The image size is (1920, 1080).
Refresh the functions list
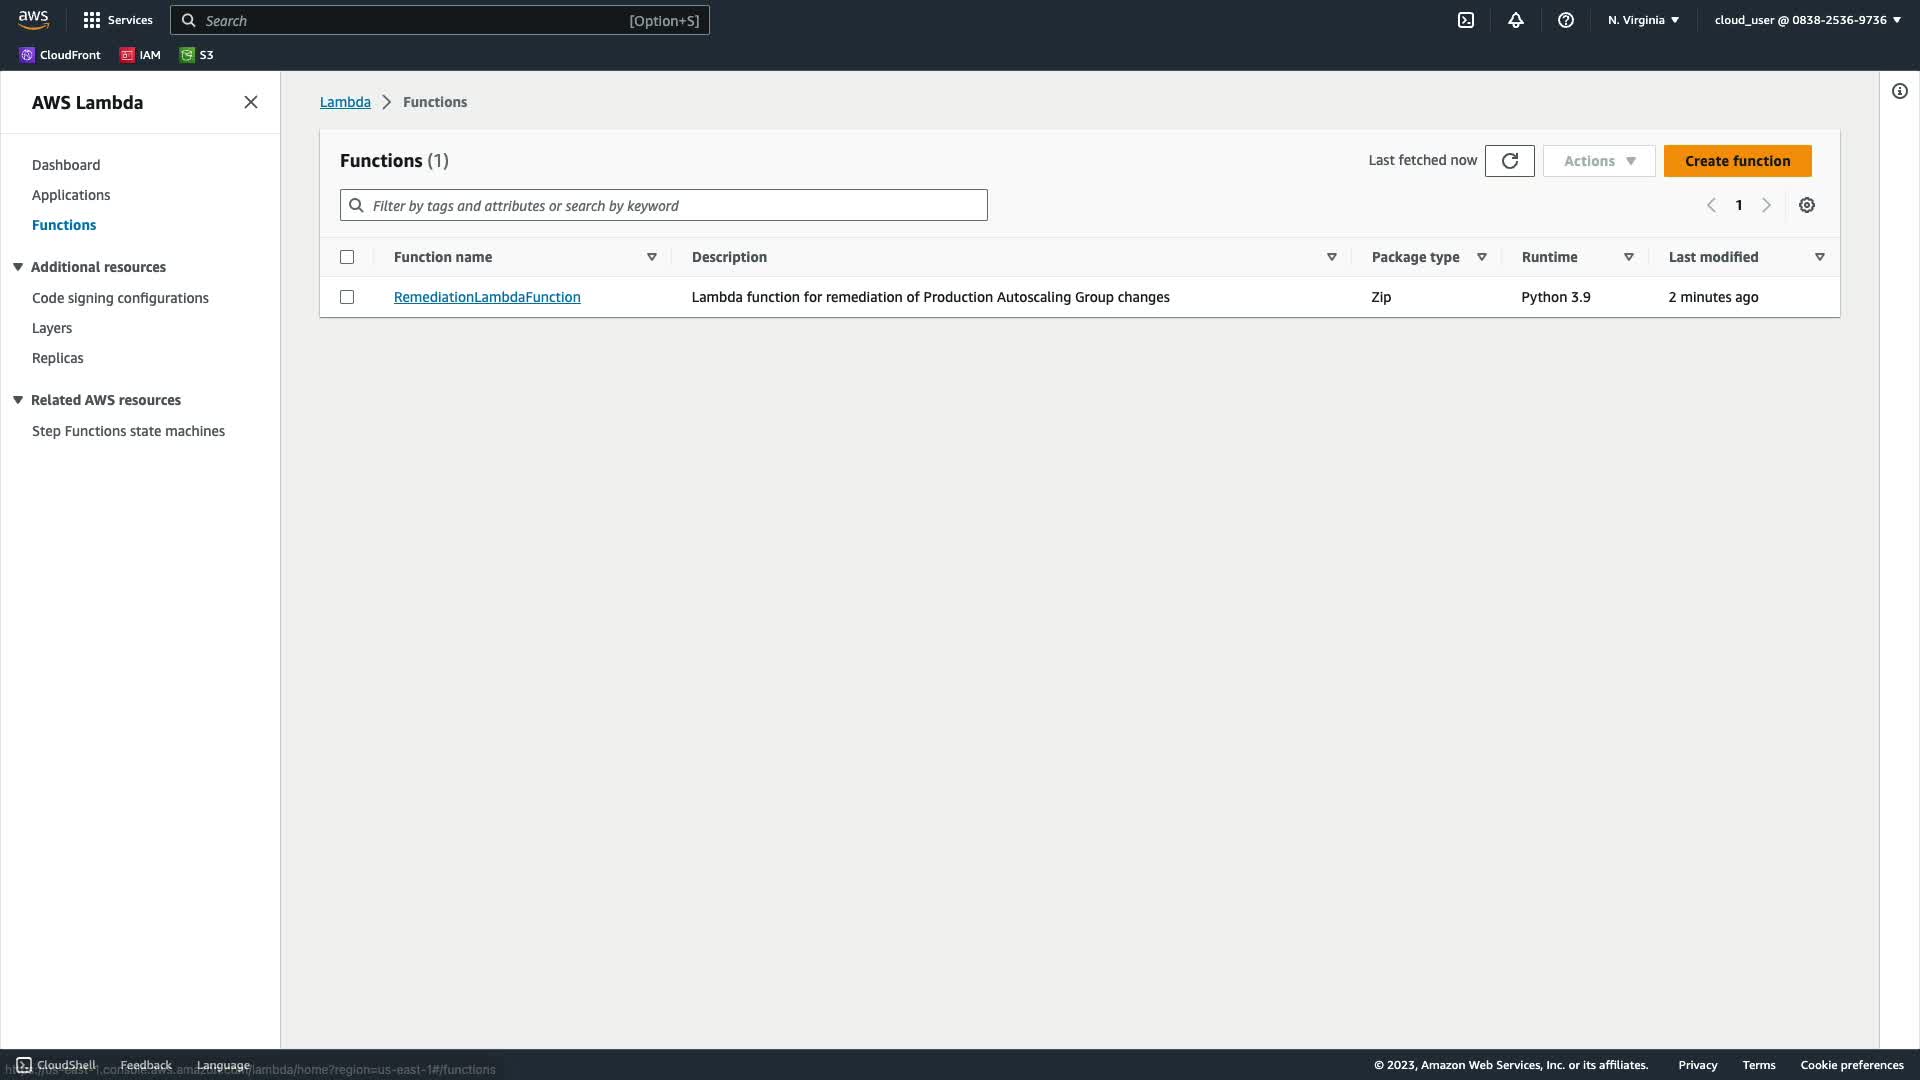(1509, 161)
